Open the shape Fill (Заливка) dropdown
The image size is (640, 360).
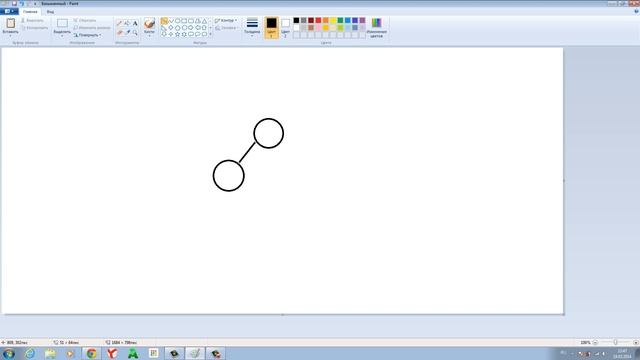click(226, 28)
